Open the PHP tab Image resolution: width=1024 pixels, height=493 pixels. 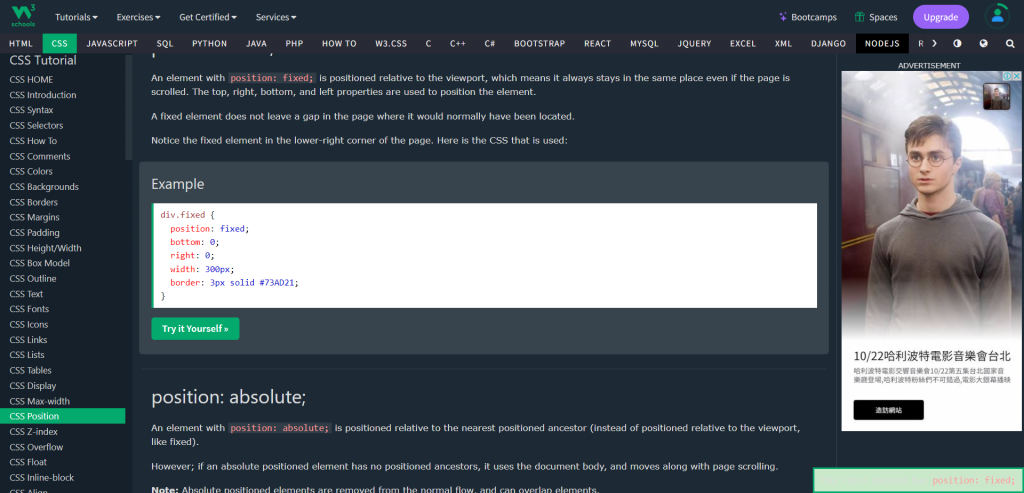click(295, 44)
